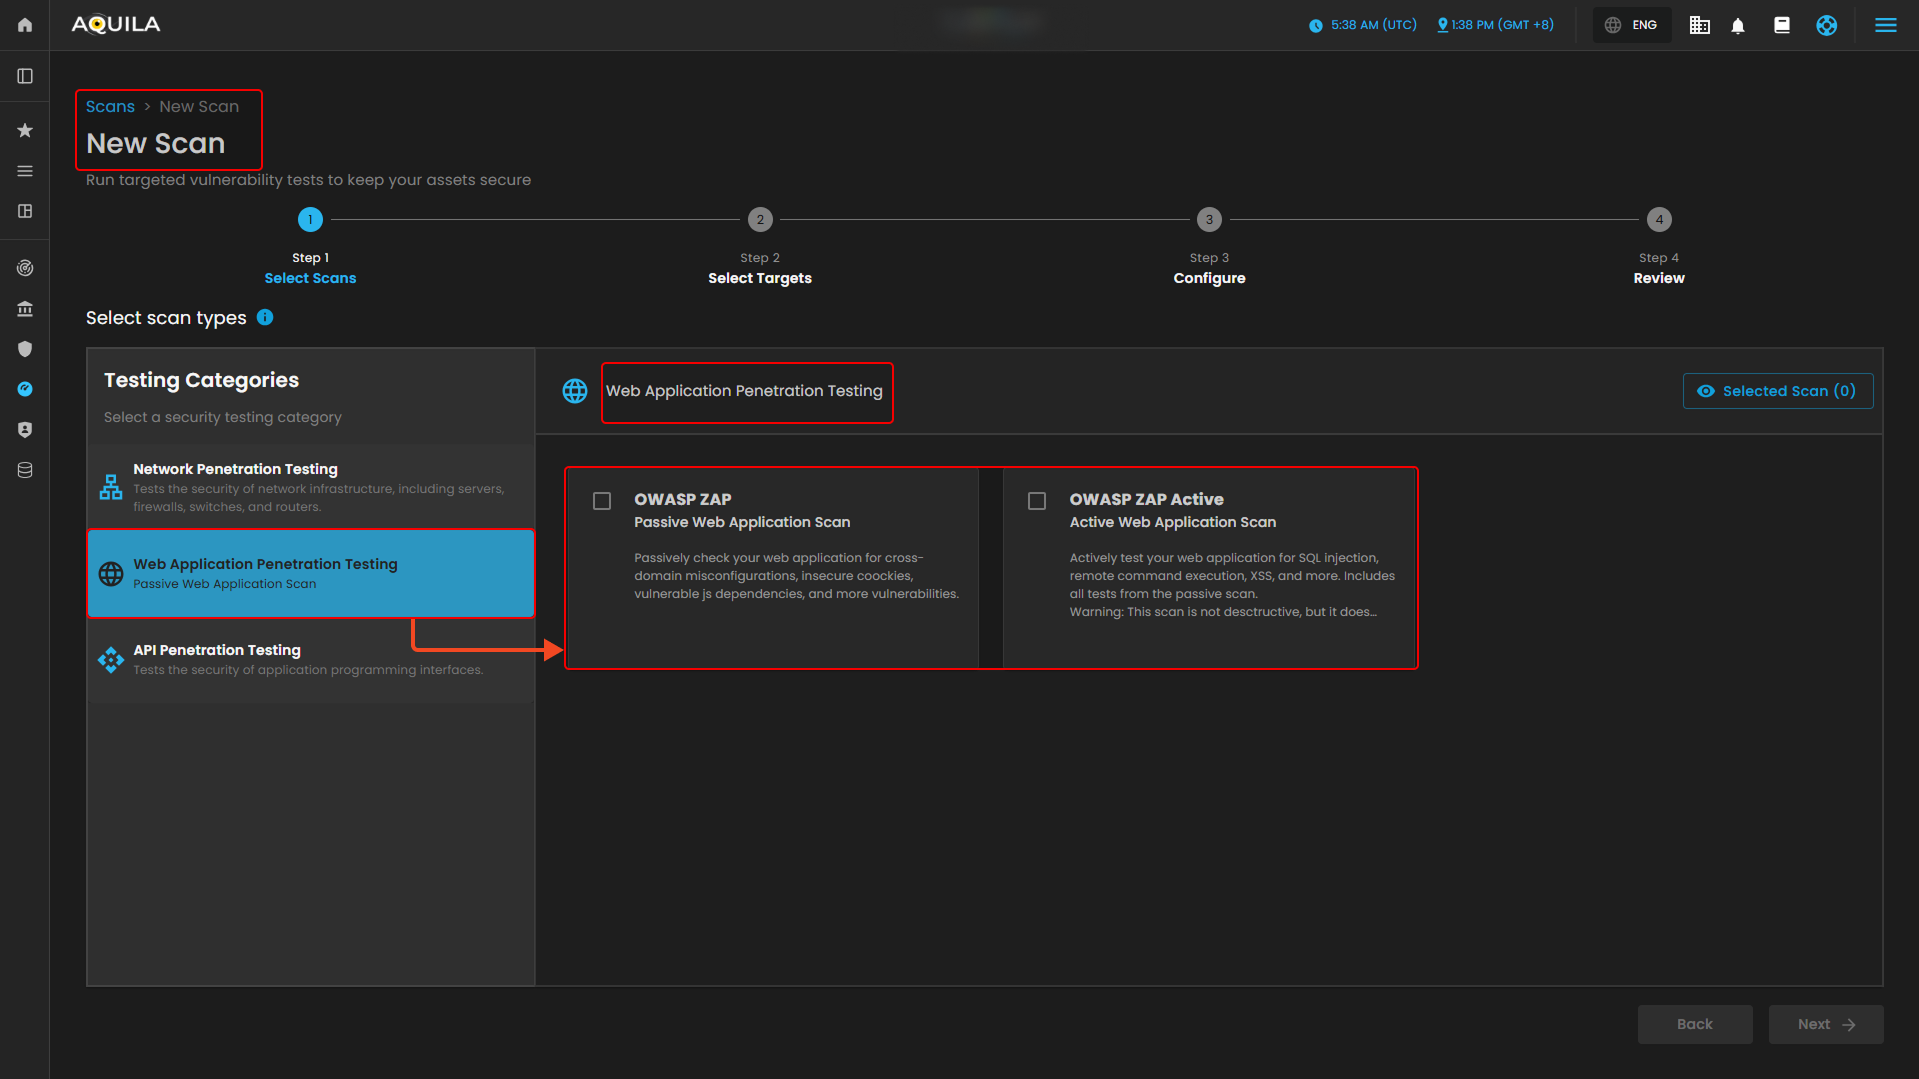Click the star favorites sidebar icon
Image resolution: width=1919 pixels, height=1079 pixels.
point(25,130)
